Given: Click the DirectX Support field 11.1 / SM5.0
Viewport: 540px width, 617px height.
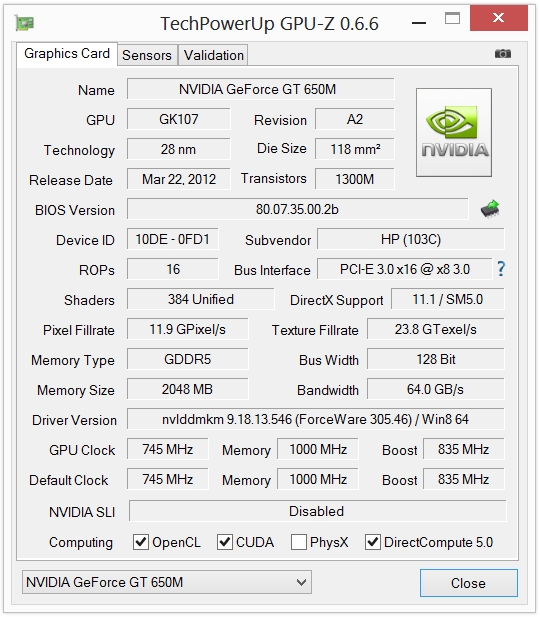Looking at the screenshot, I should [448, 299].
